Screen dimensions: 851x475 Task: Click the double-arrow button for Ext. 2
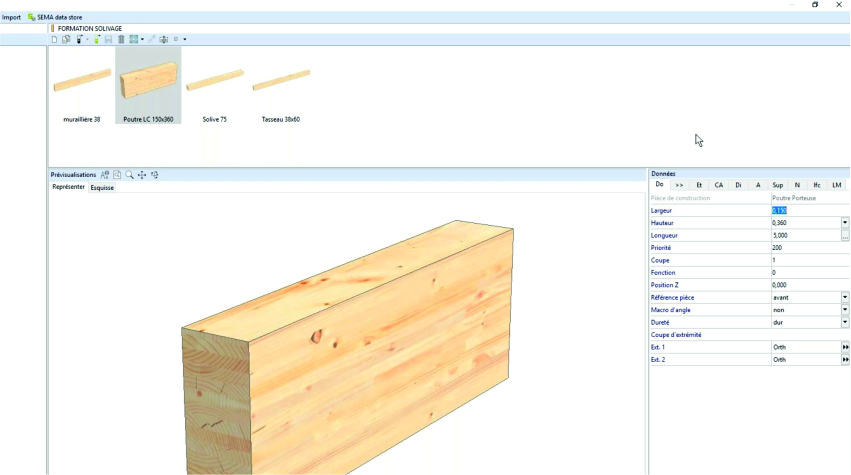(845, 359)
